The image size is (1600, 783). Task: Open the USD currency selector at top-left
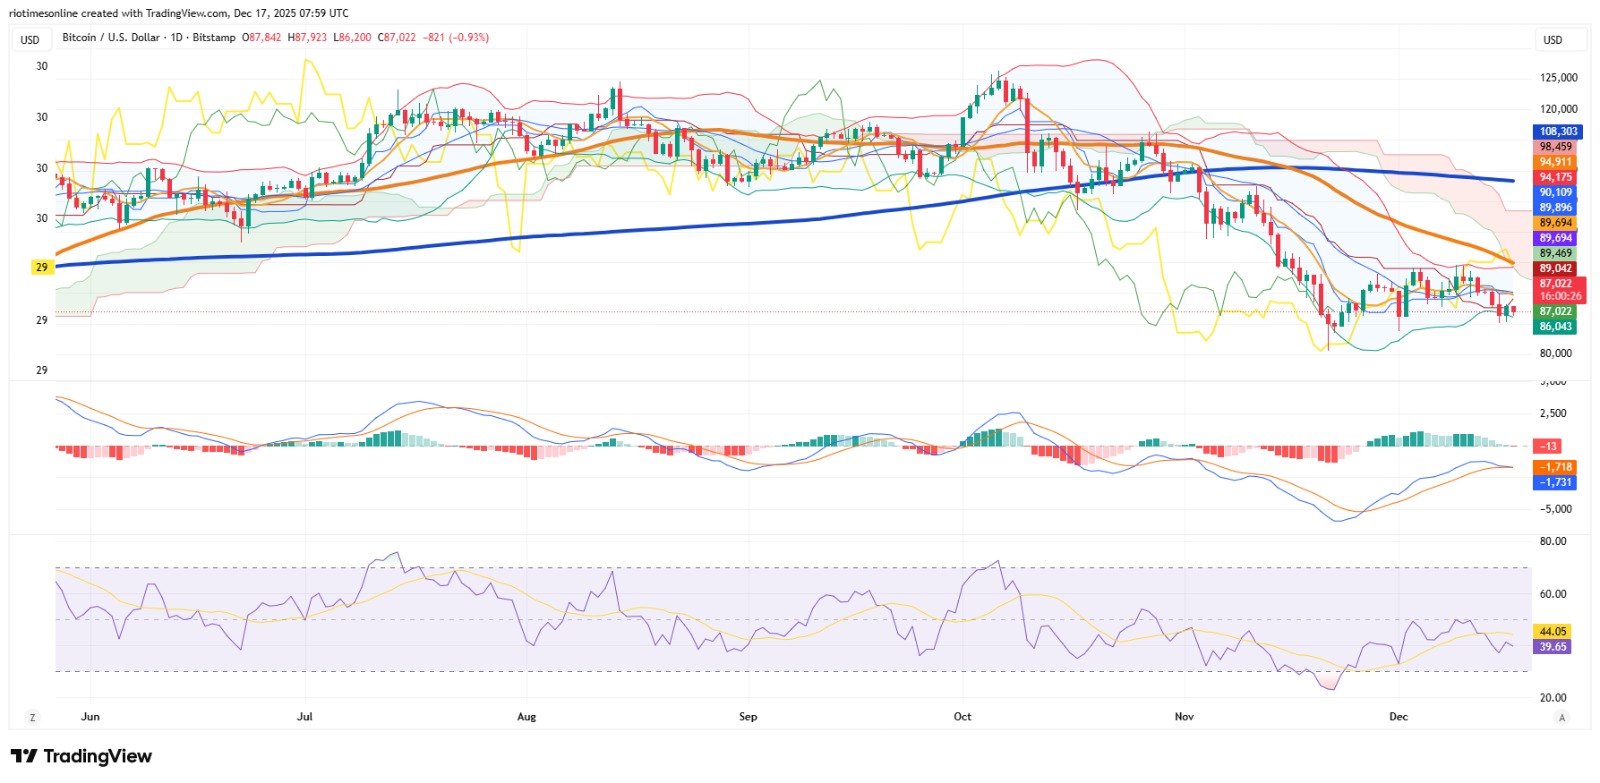coord(31,40)
